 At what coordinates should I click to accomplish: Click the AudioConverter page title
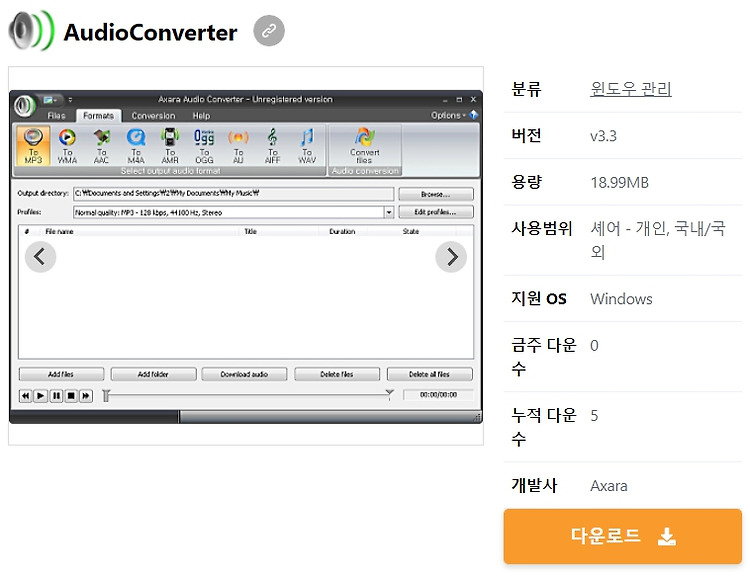(150, 33)
